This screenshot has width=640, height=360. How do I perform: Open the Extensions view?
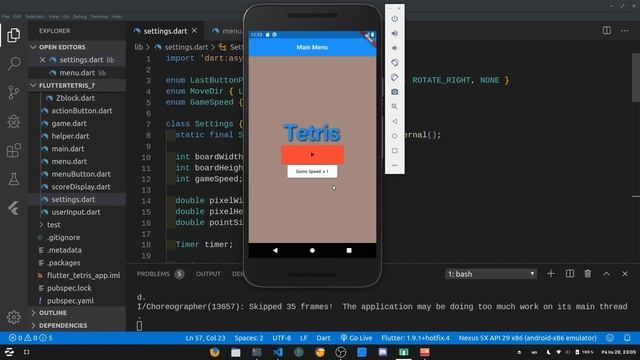[x=13, y=150]
